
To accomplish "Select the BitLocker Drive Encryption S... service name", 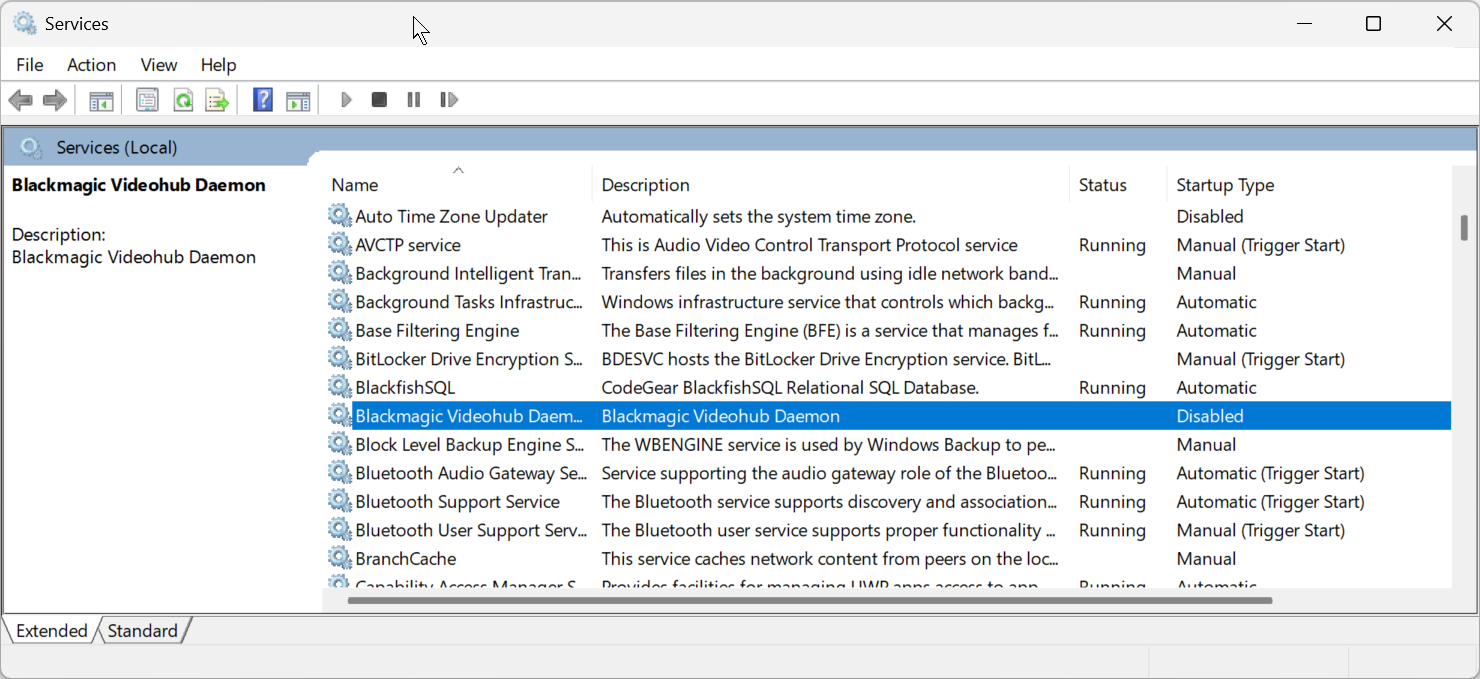I will click(469, 359).
